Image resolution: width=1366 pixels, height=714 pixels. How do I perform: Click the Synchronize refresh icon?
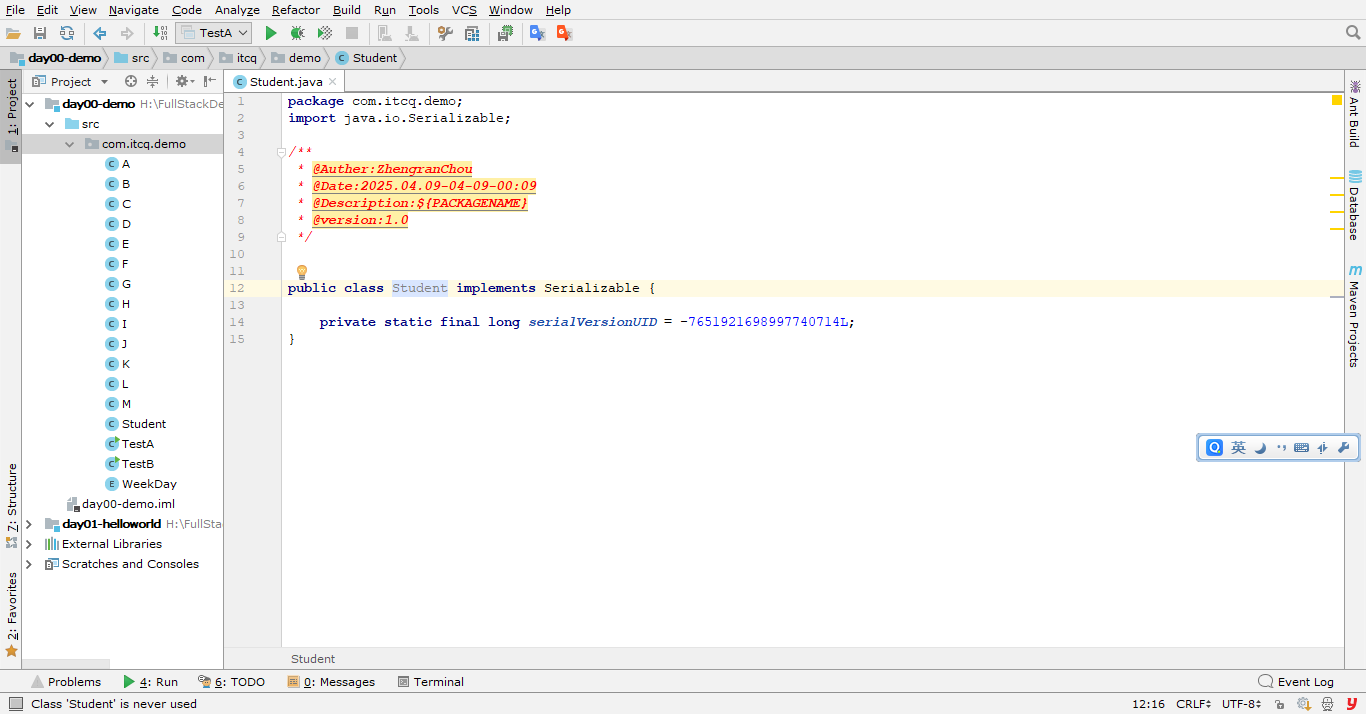click(67, 33)
